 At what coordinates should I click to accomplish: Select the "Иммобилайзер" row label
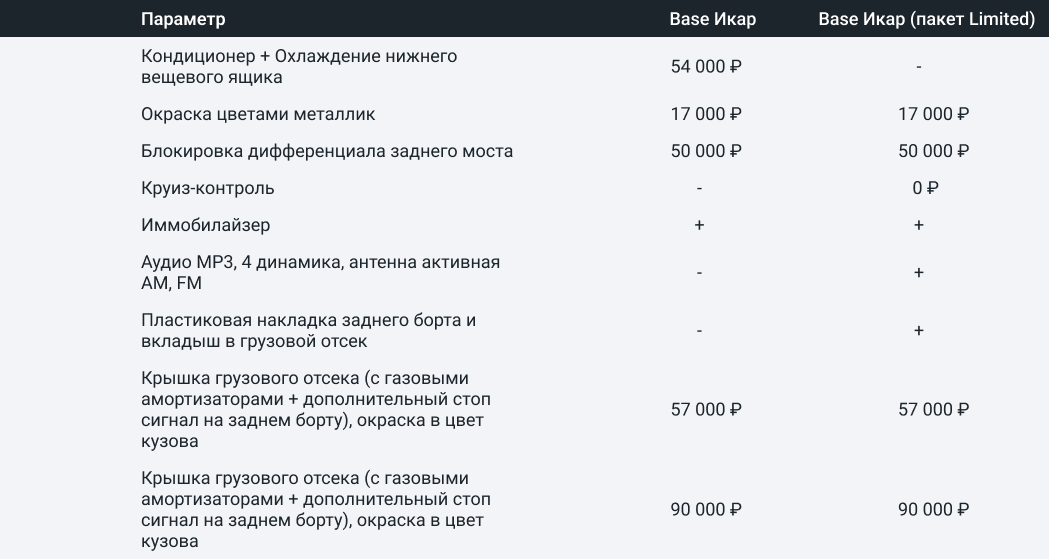[x=206, y=225]
